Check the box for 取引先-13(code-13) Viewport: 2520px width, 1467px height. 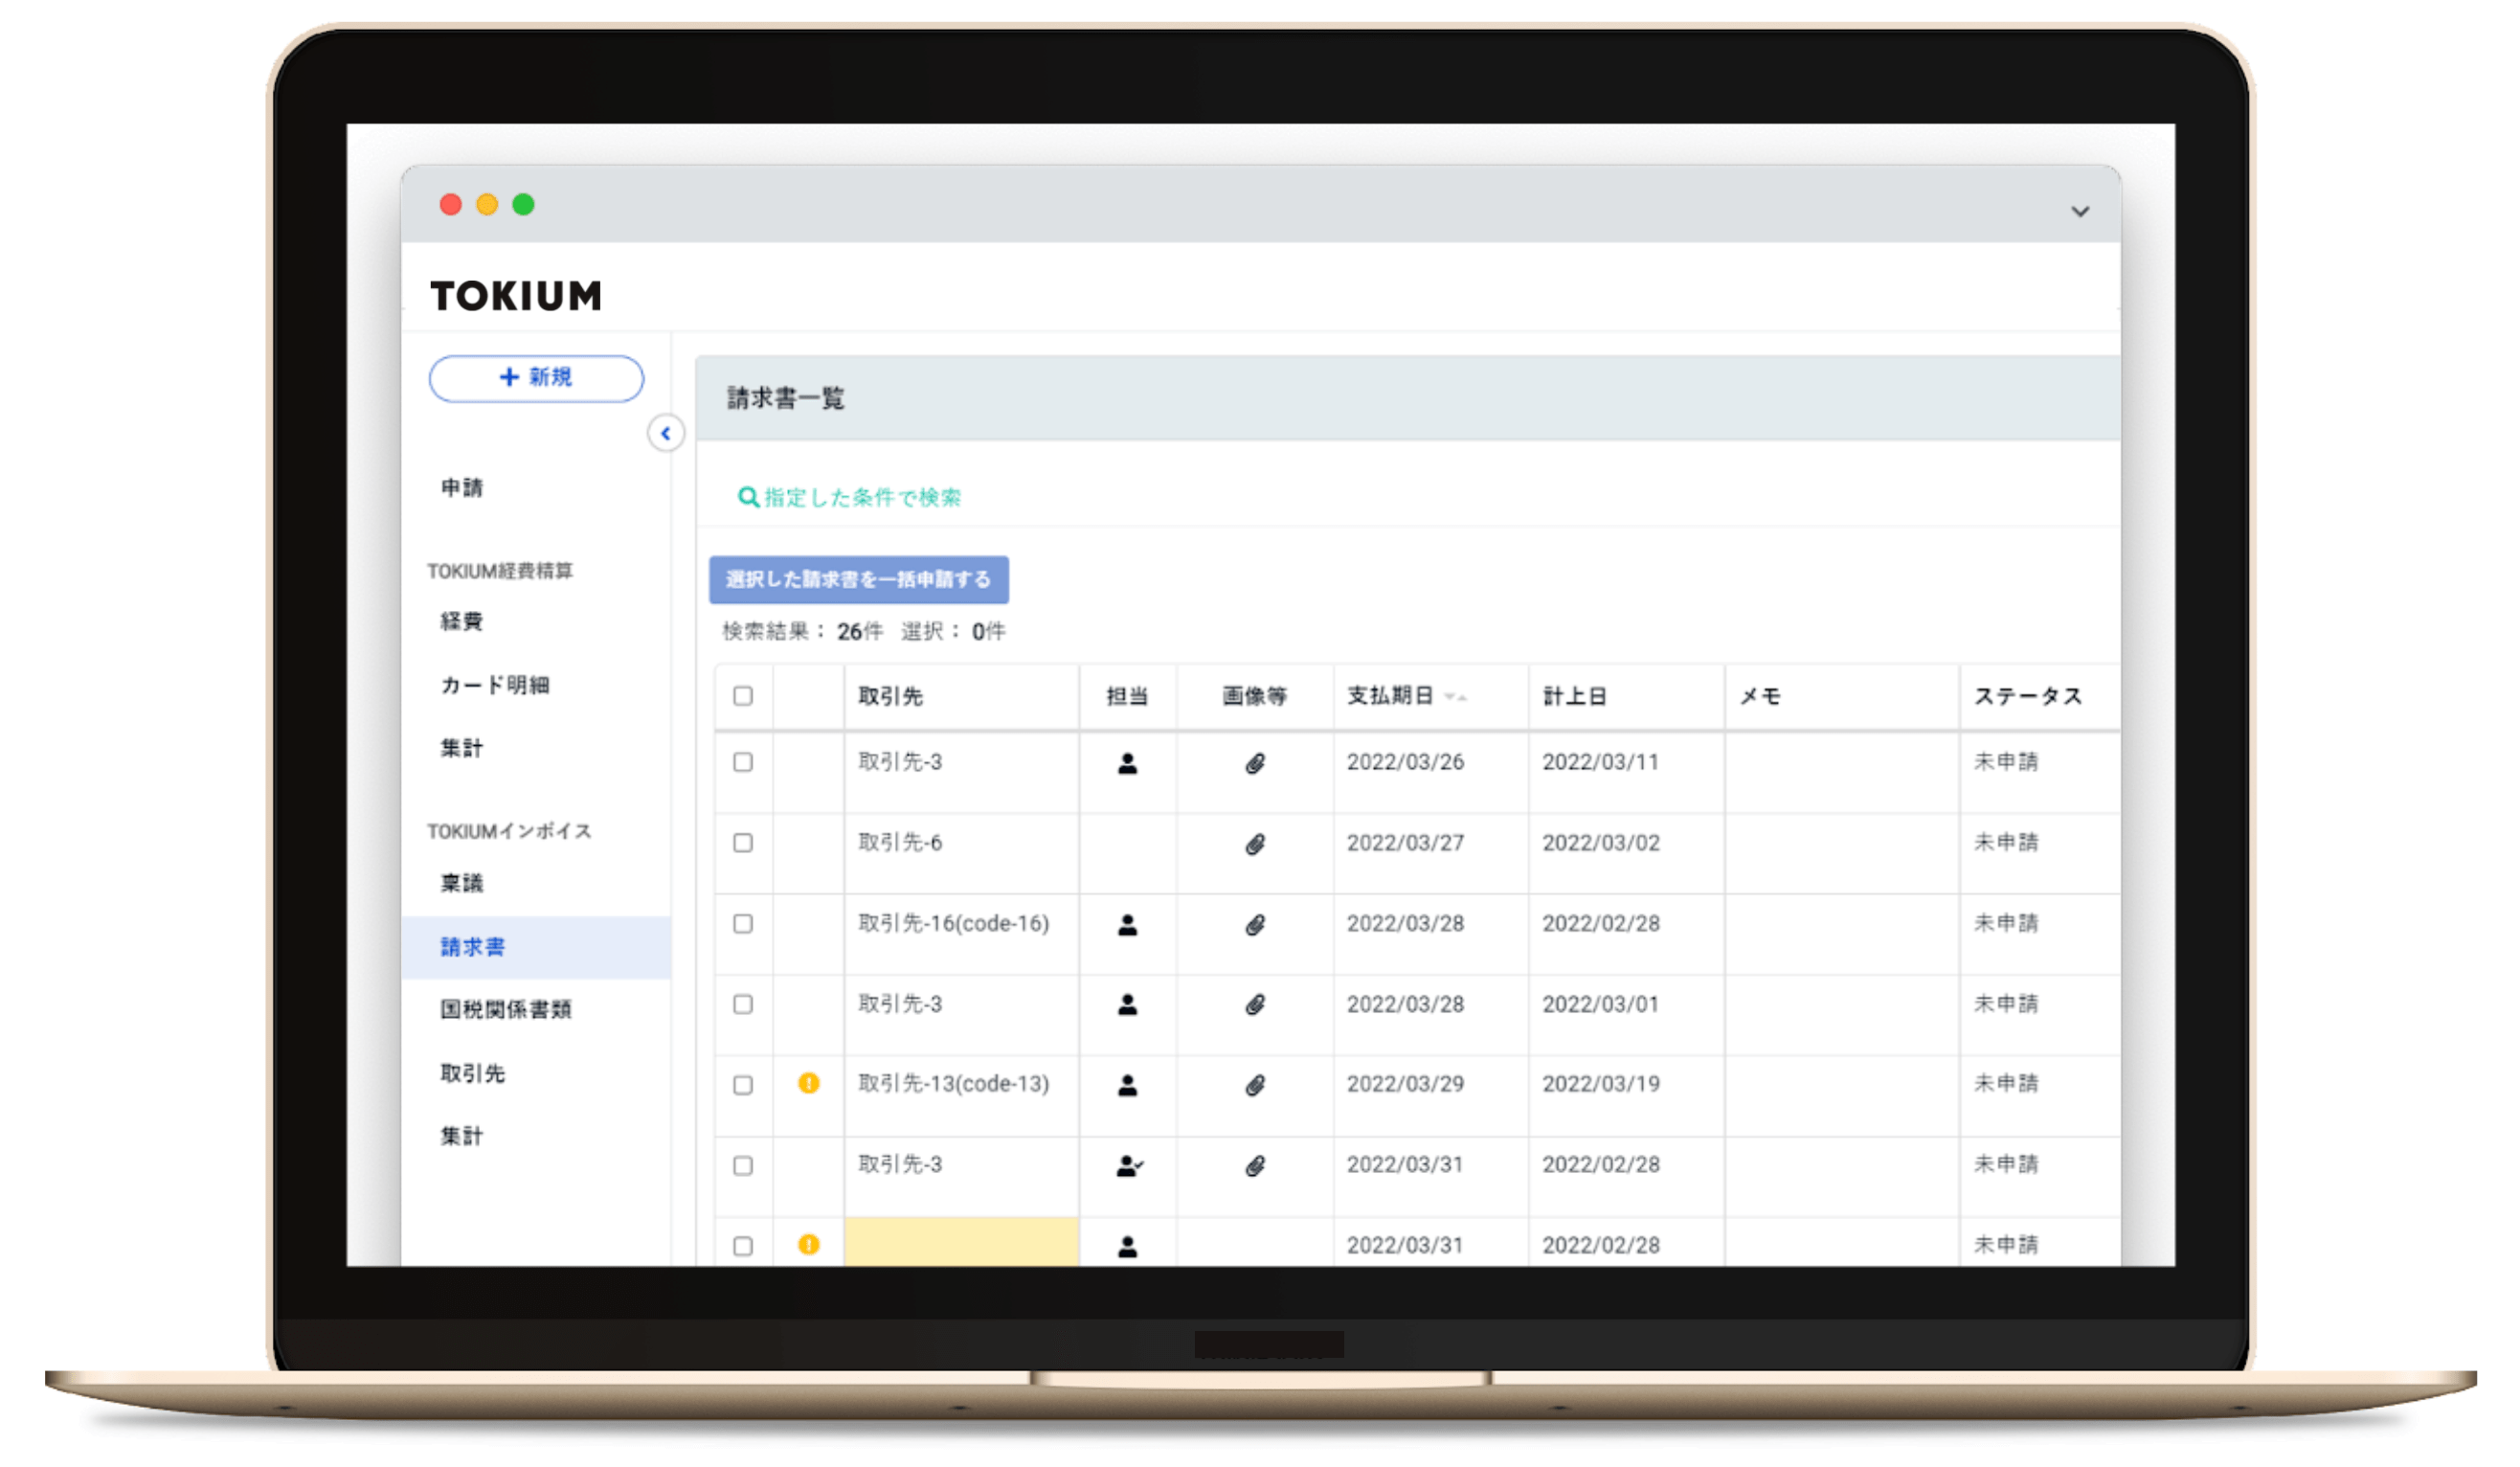pyautogui.click(x=742, y=1085)
